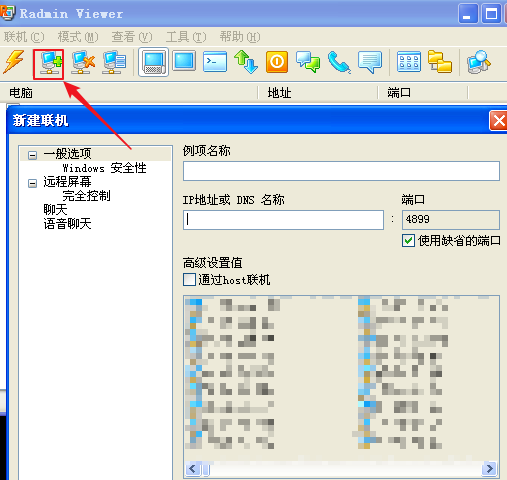Select 完全控制 tree item
The width and height of the screenshot is (507, 480).
point(86,196)
